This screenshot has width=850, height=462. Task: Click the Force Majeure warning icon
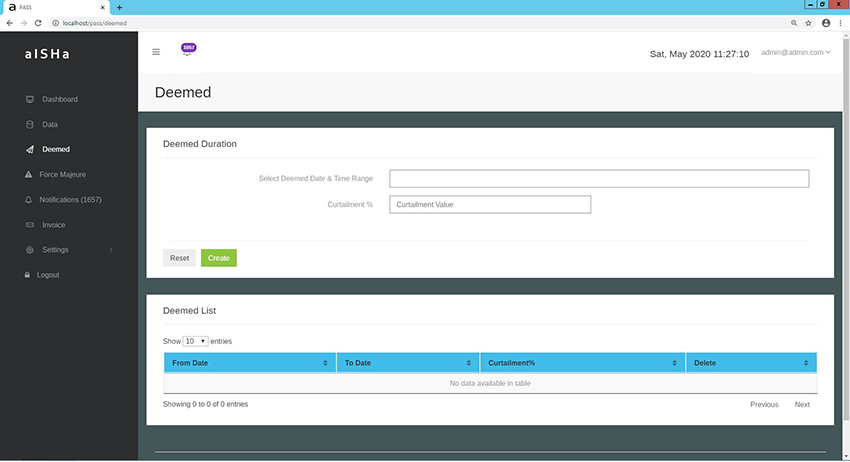pyautogui.click(x=30, y=175)
